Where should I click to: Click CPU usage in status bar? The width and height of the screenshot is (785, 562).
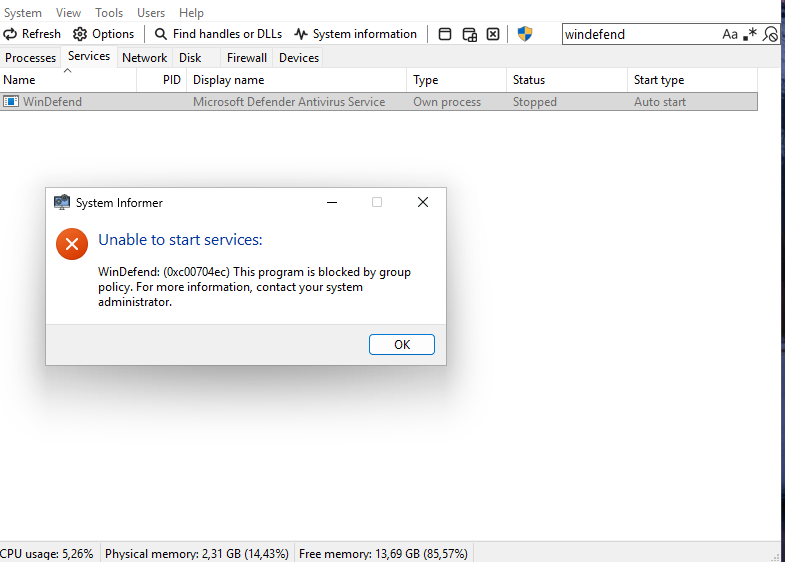tap(47, 553)
